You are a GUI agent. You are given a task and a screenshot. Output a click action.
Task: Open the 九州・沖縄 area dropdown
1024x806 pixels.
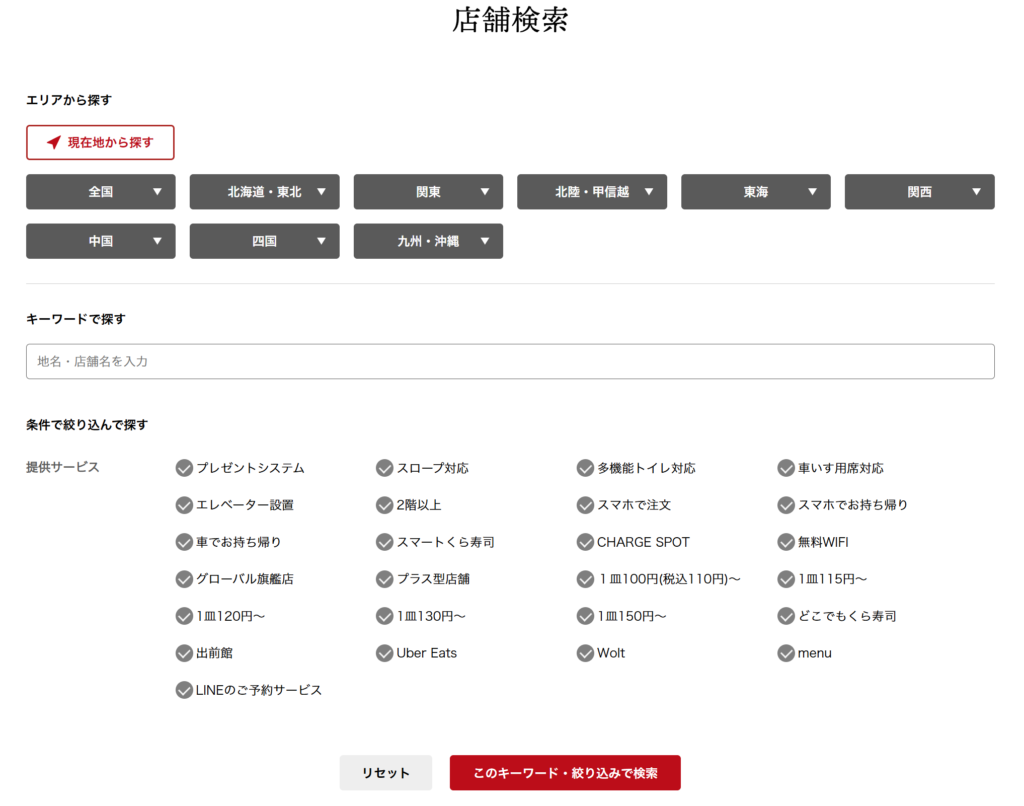point(428,241)
